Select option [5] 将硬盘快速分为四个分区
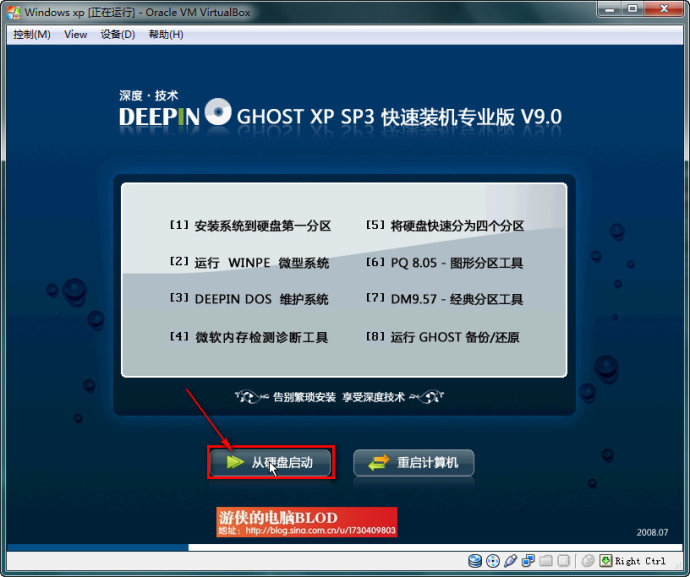The height and width of the screenshot is (577, 690). (x=445, y=226)
